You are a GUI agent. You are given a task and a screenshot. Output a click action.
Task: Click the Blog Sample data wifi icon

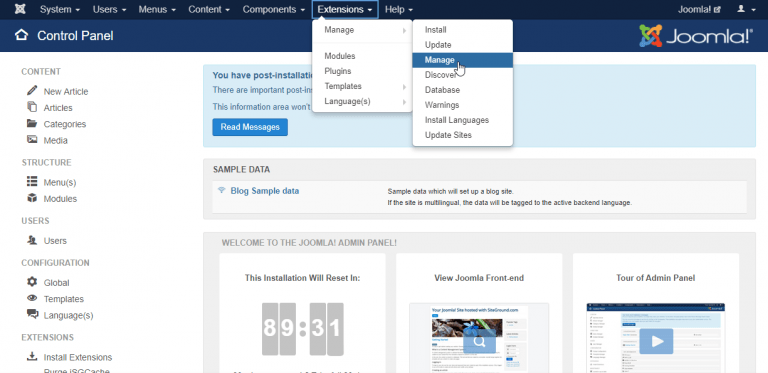point(221,190)
